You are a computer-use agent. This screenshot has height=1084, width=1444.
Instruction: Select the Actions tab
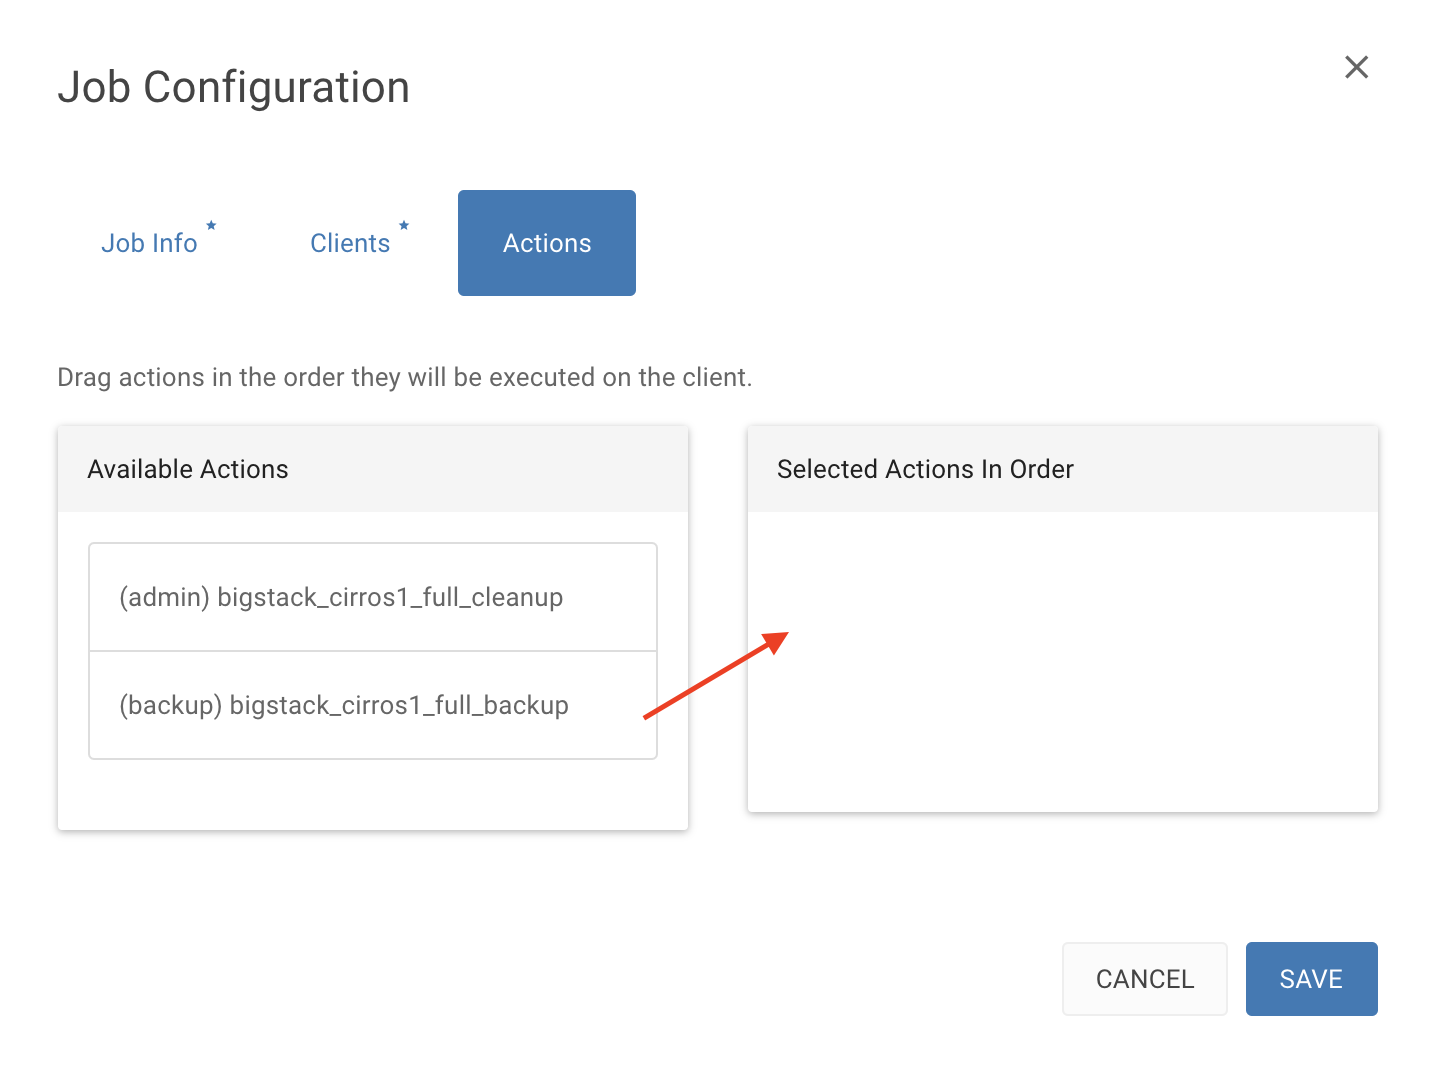(x=547, y=243)
